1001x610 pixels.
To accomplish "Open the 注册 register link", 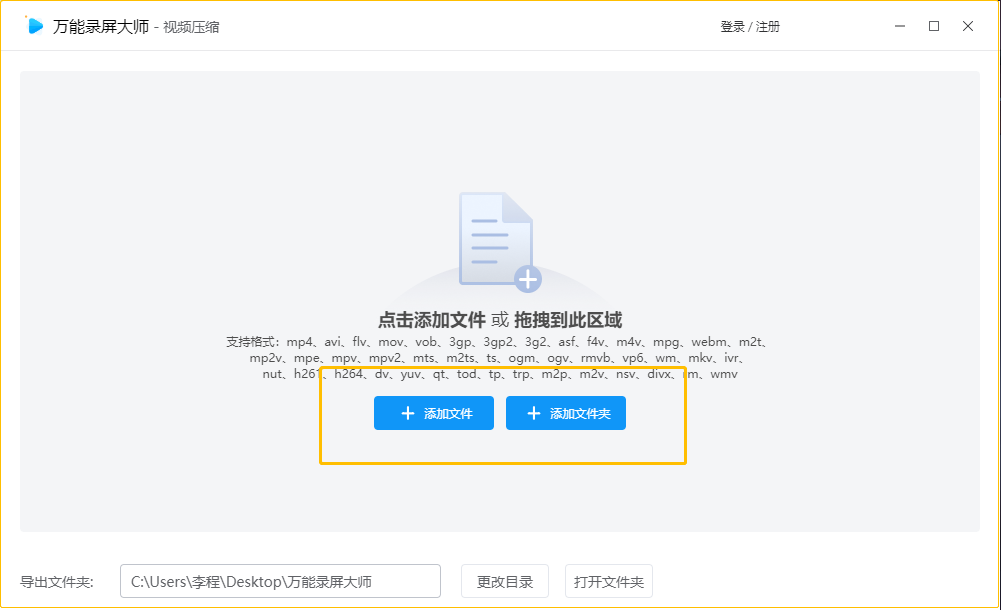I will click(768, 27).
